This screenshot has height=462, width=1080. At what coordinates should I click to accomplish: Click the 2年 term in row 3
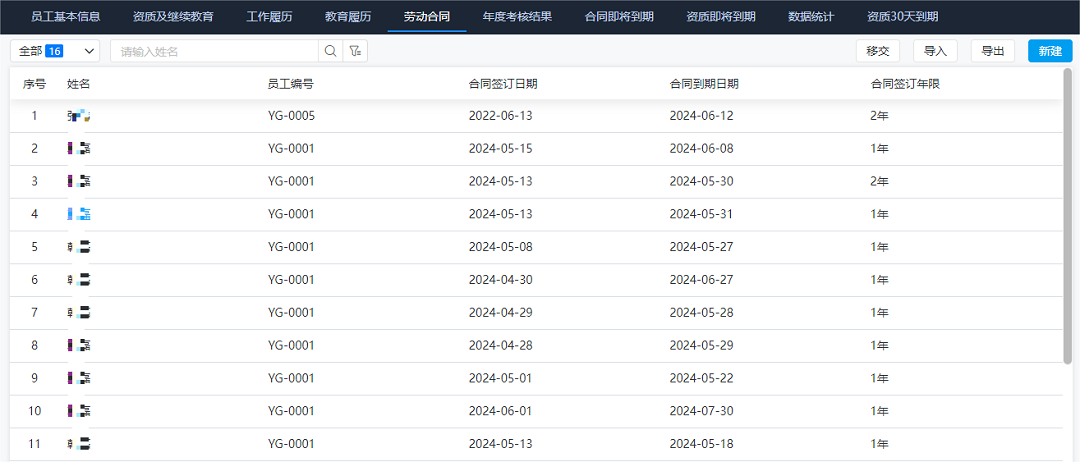pos(880,181)
